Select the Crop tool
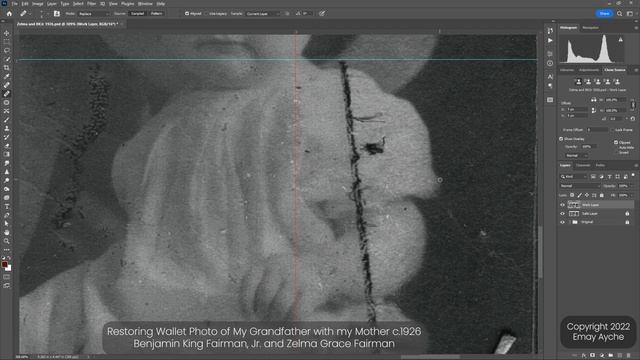 [7, 68]
